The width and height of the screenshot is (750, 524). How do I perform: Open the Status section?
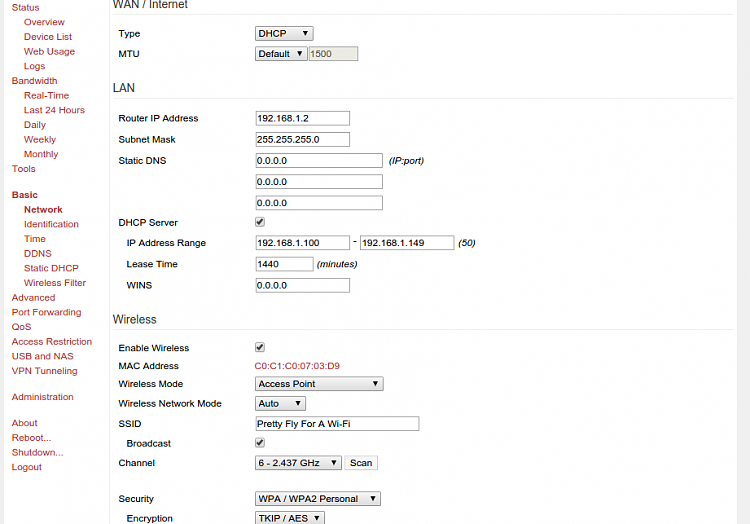pos(25,8)
